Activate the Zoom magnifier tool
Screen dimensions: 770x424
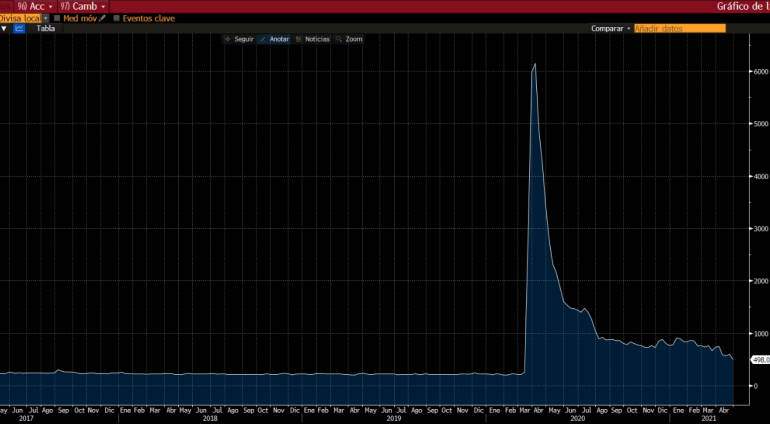(x=349, y=39)
